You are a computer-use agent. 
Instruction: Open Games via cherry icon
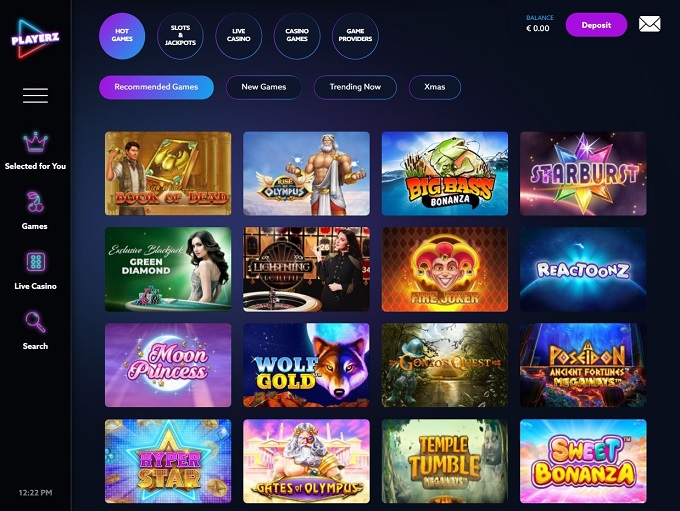click(35, 202)
